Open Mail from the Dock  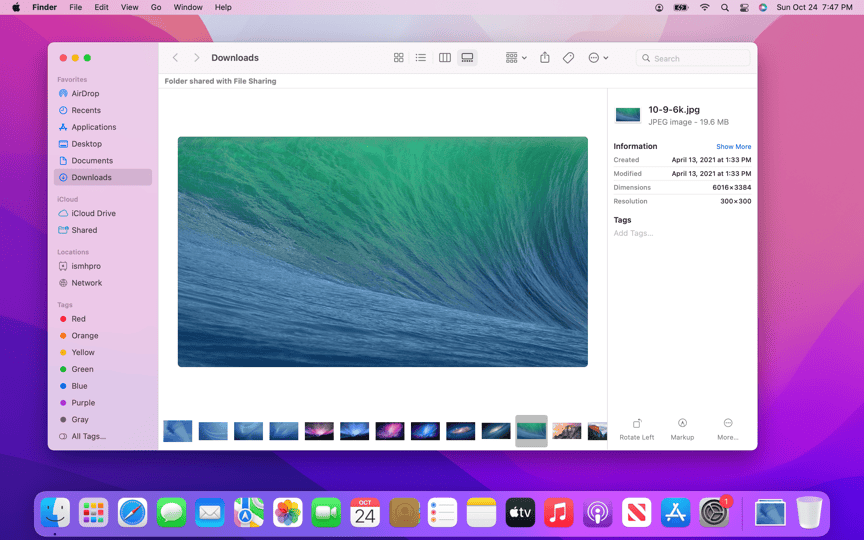click(x=210, y=513)
